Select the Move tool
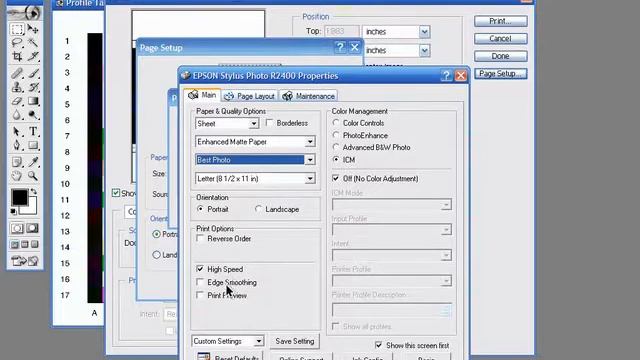This screenshot has height=360, width=640. (x=33, y=29)
